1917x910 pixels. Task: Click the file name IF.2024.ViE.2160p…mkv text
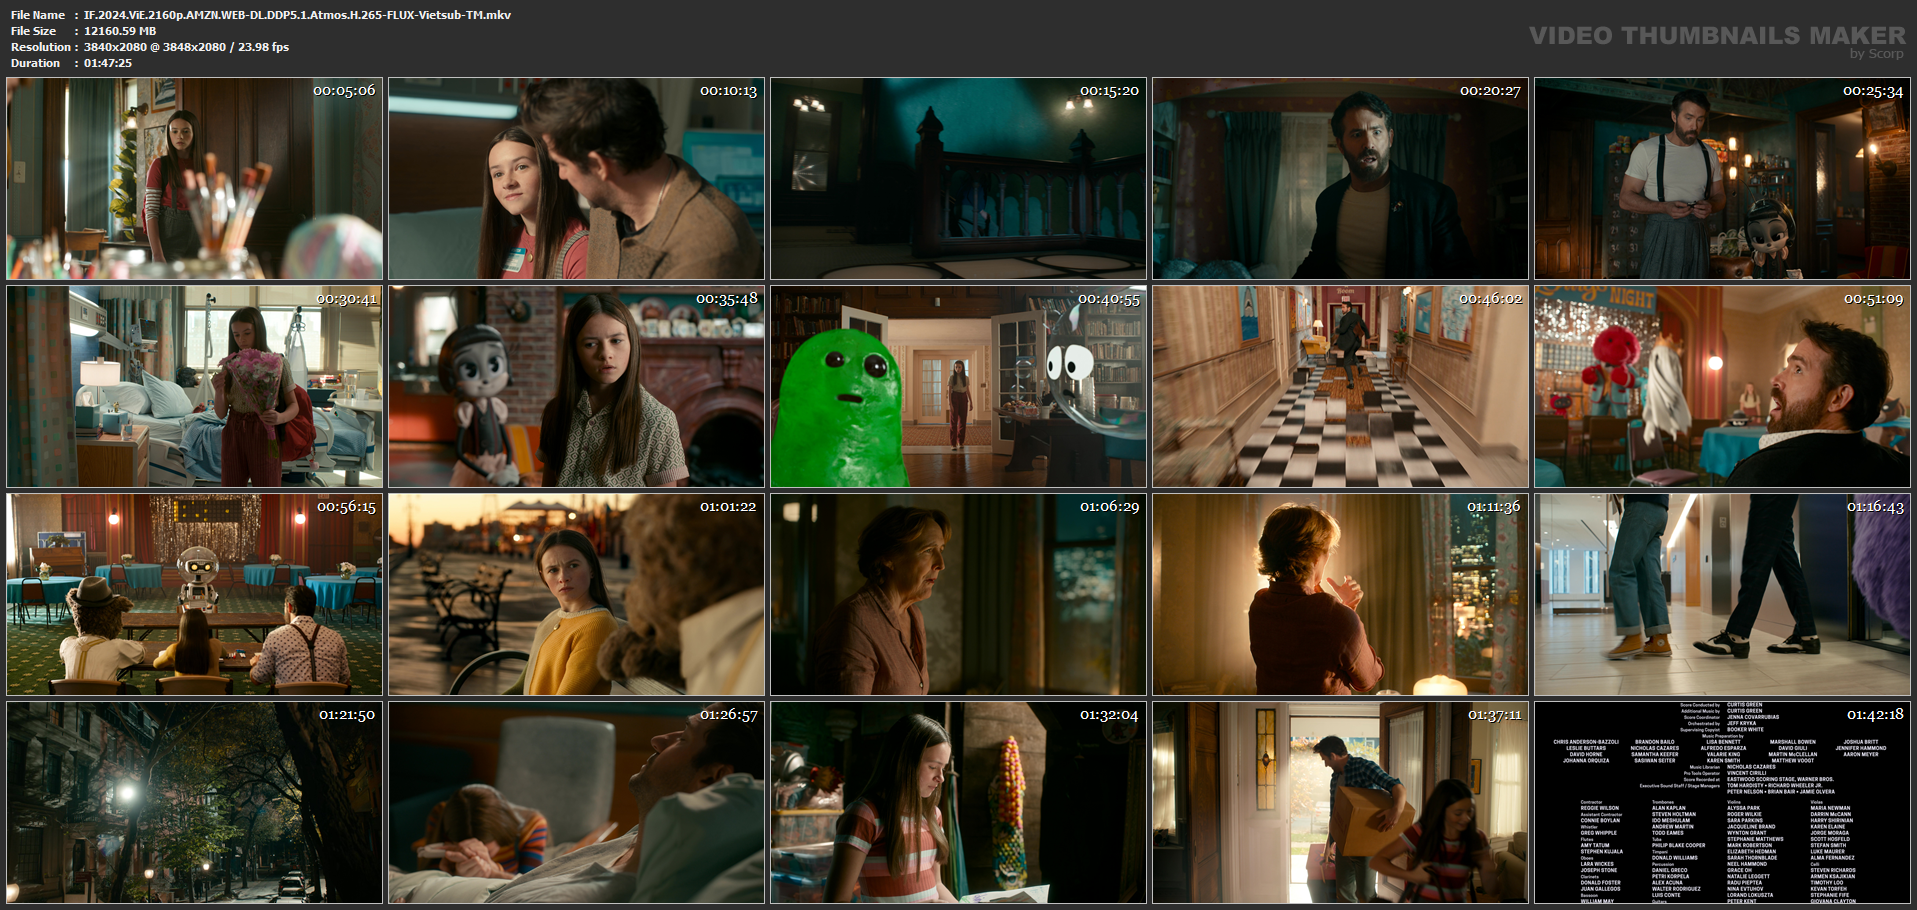(x=297, y=15)
